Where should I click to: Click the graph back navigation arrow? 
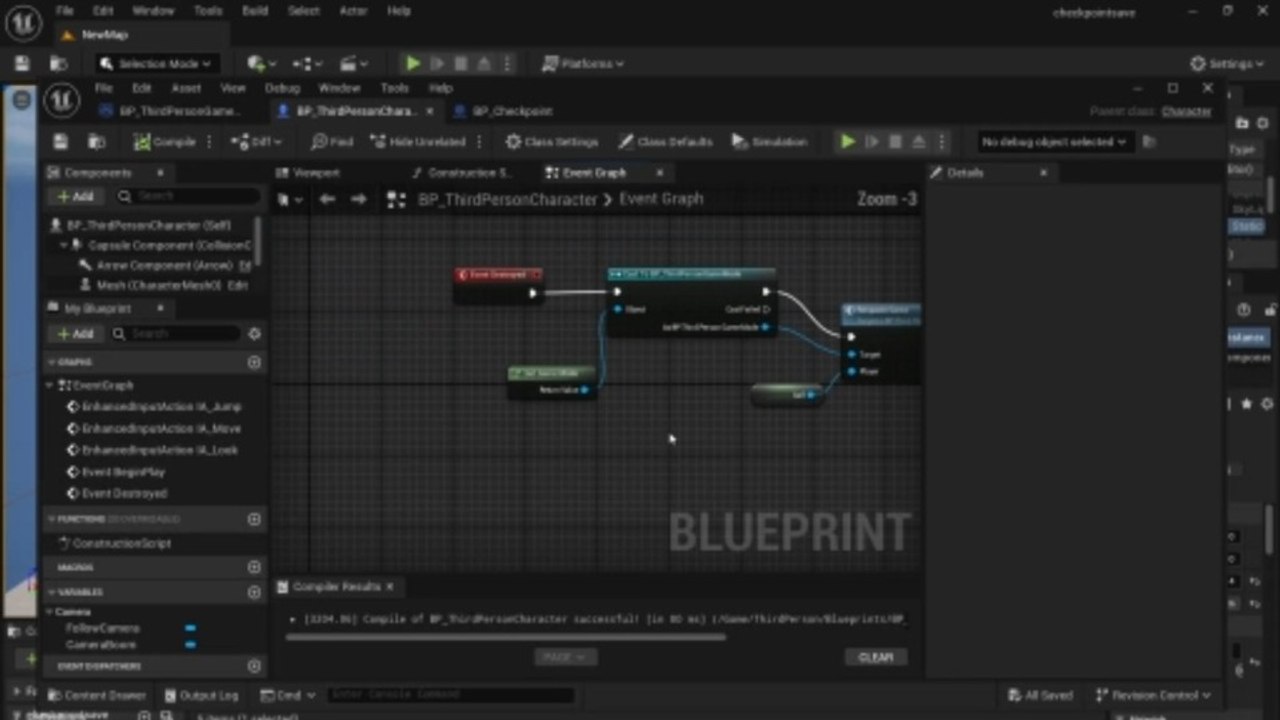pos(327,199)
